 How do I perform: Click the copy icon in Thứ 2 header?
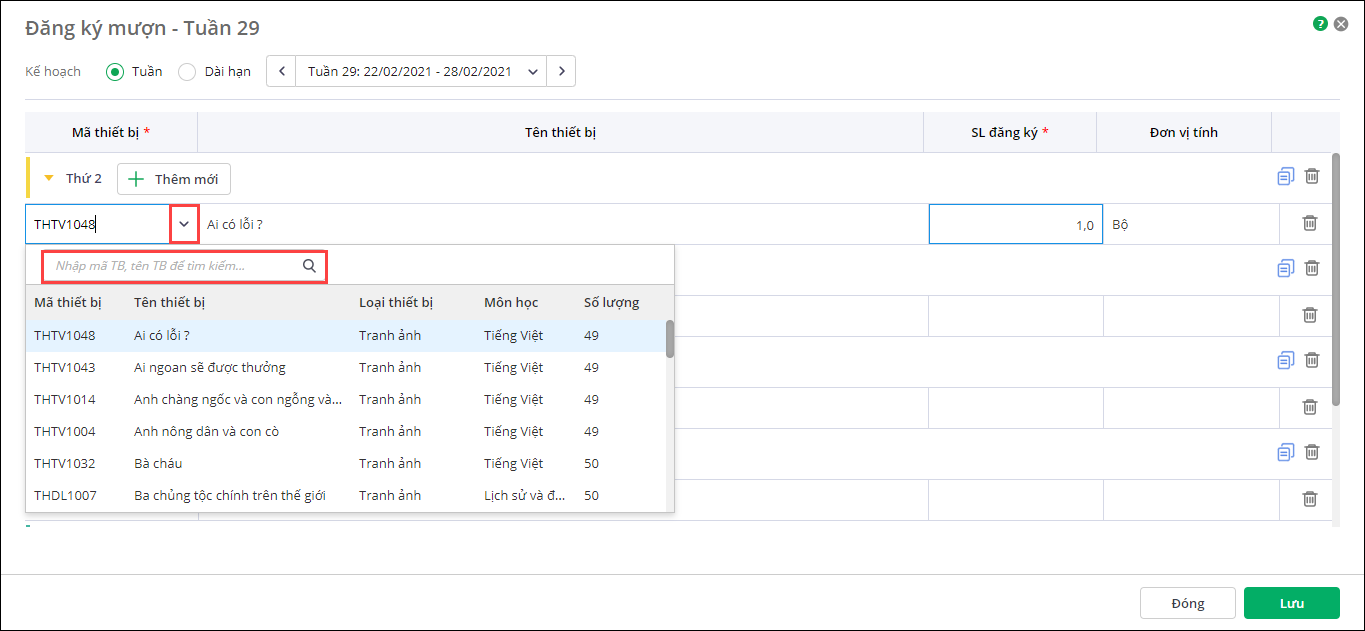pyautogui.click(x=1285, y=177)
